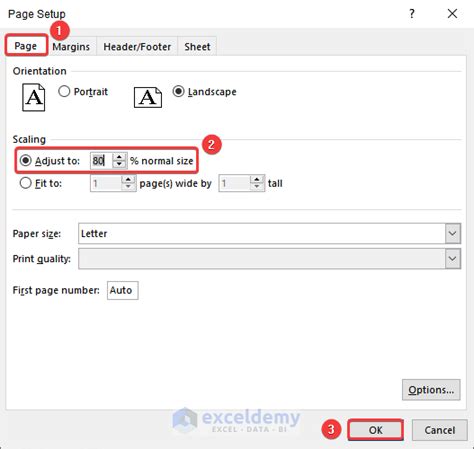This screenshot has width=474, height=449.
Task: Click the Cancel button
Action: click(439, 430)
